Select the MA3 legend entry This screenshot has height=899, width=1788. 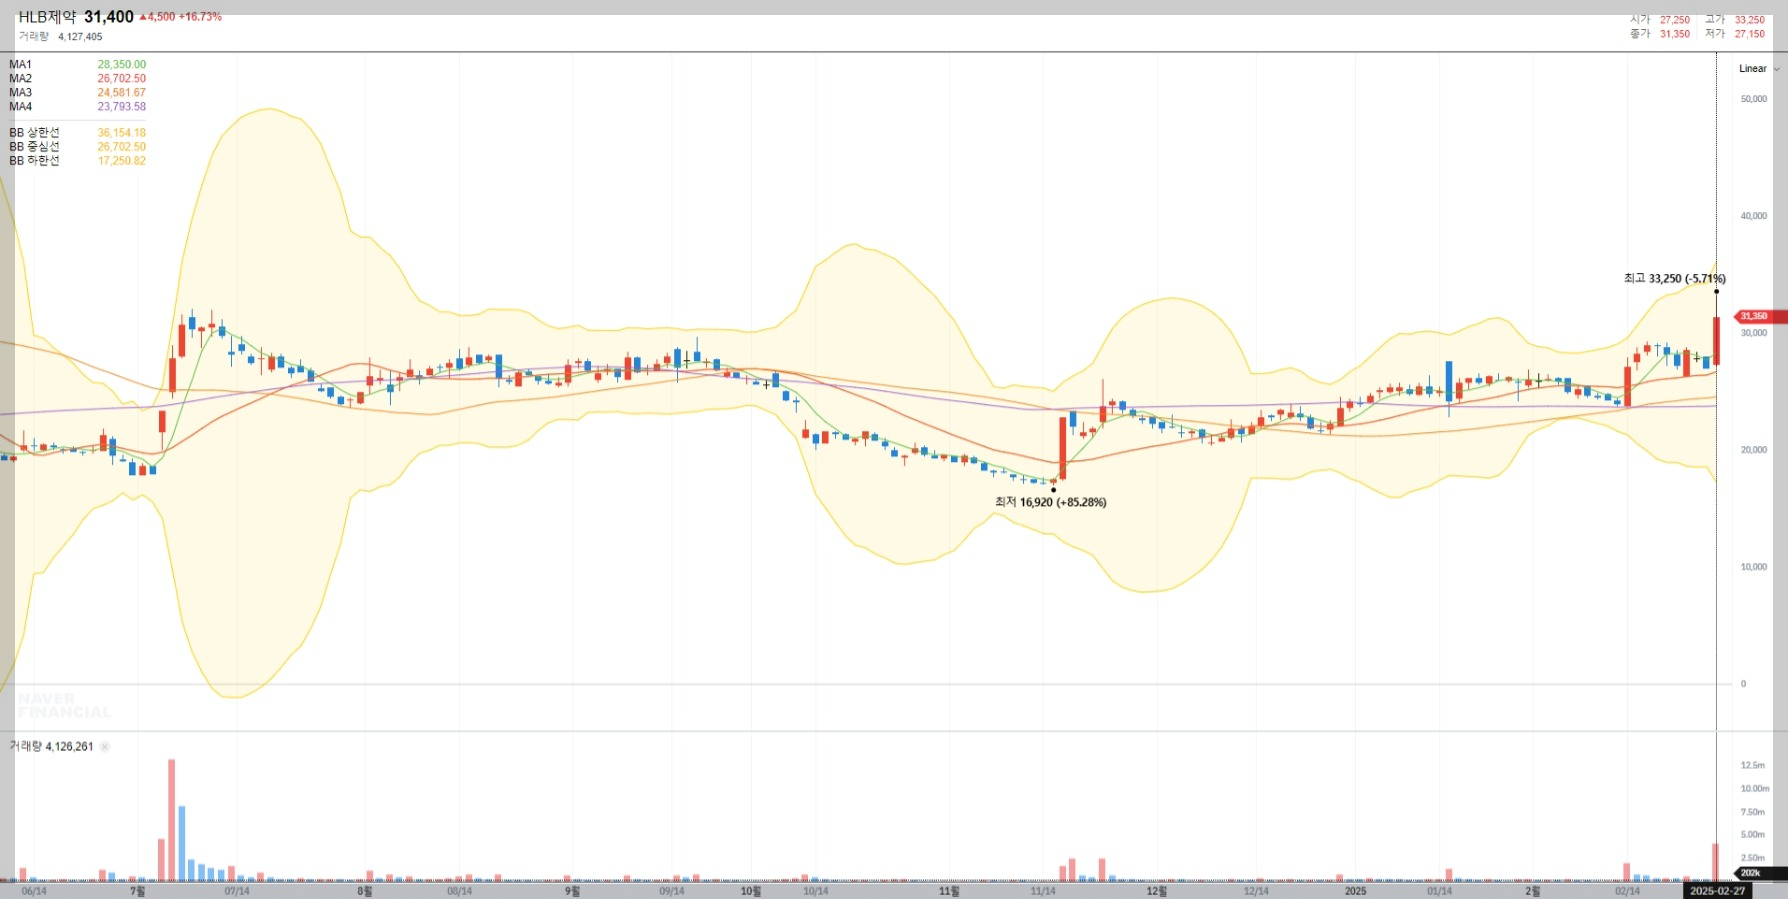click(x=21, y=93)
